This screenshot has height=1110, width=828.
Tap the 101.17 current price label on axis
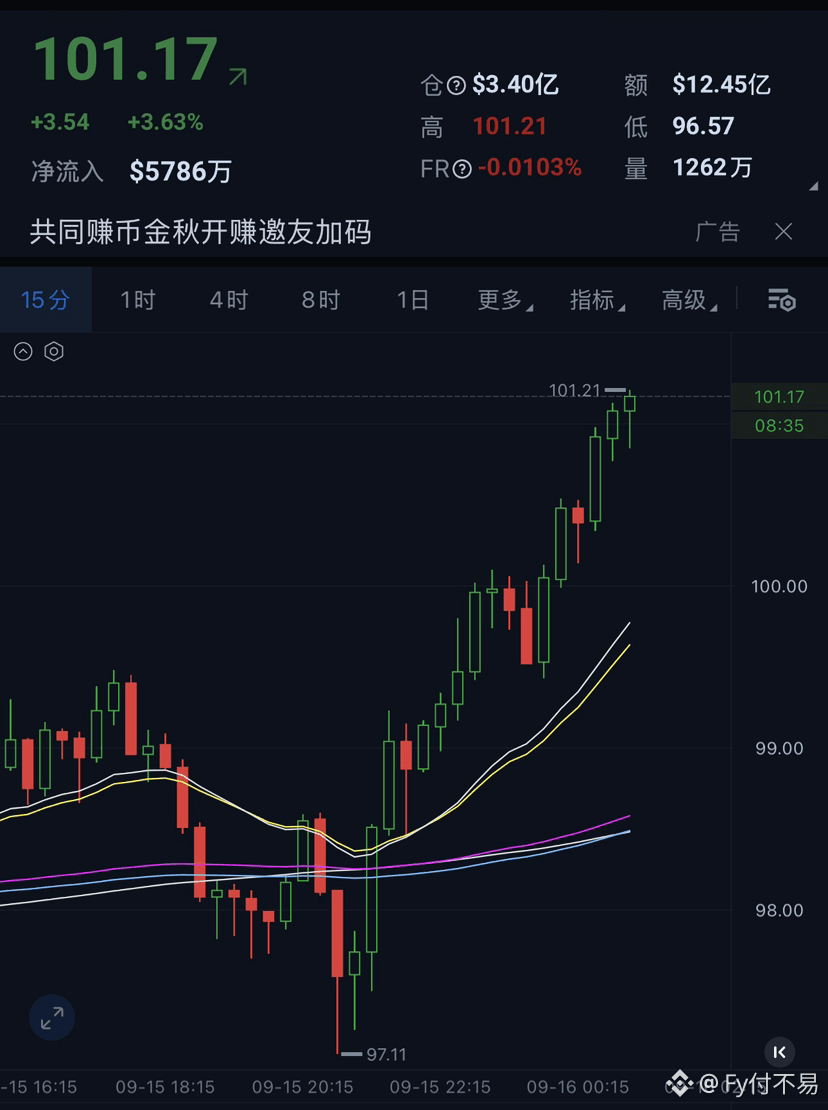coord(778,396)
